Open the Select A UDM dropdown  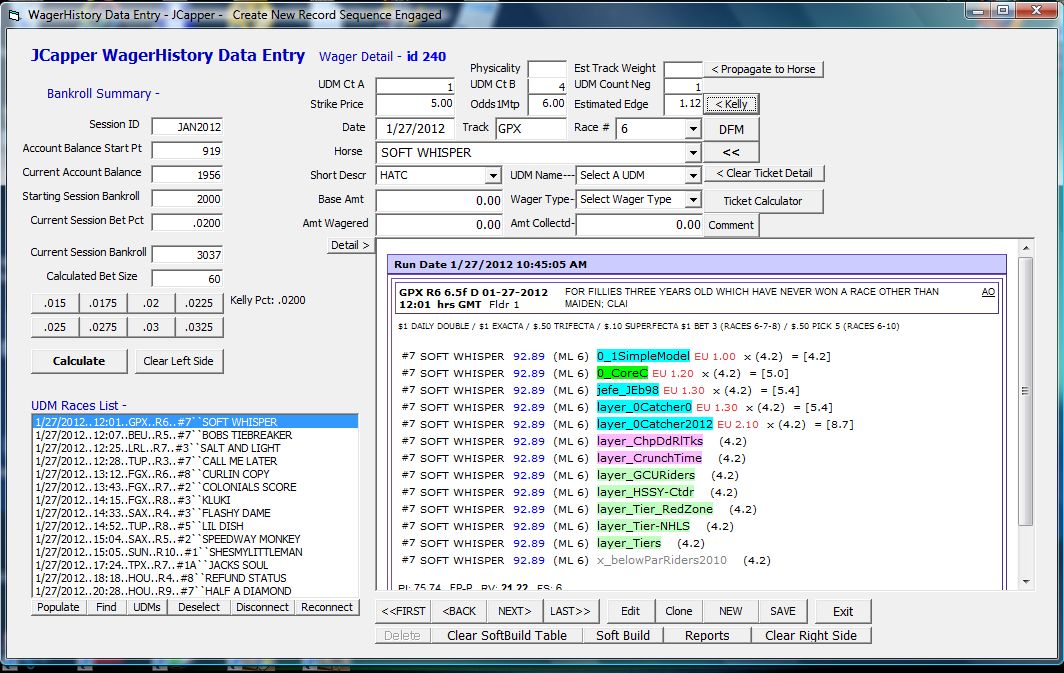pos(692,175)
